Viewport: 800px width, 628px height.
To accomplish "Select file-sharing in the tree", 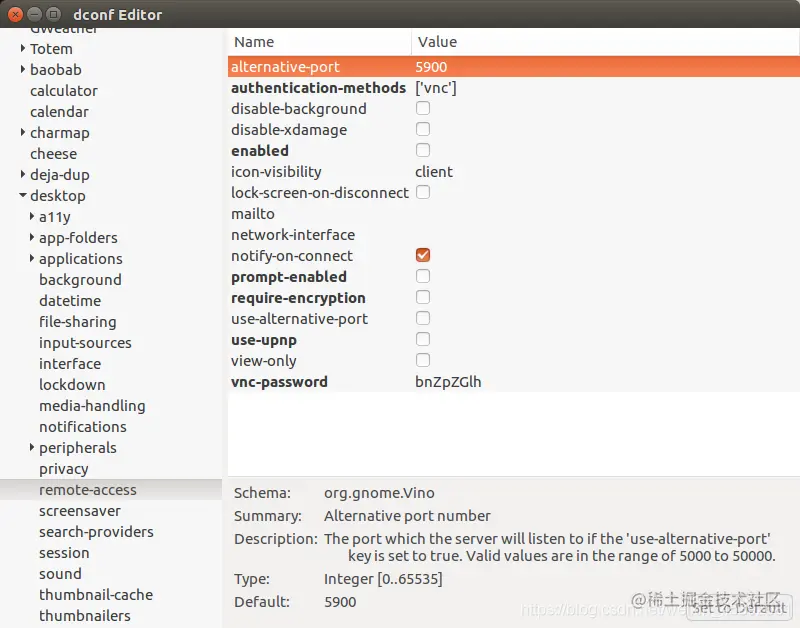I will 78,322.
